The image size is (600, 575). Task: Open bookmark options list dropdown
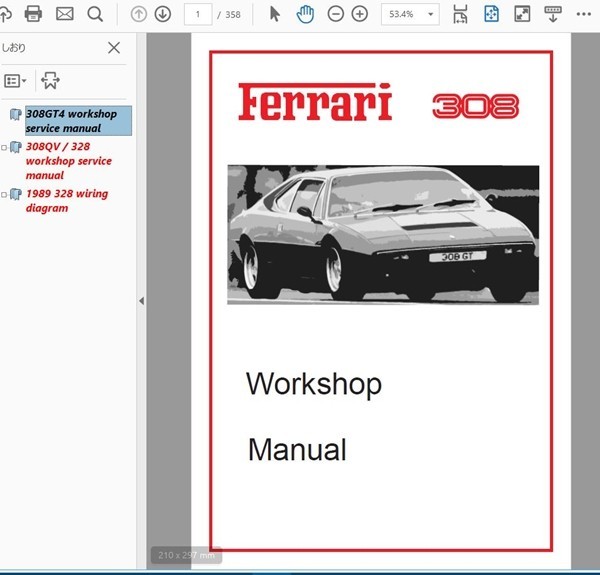pos(15,81)
